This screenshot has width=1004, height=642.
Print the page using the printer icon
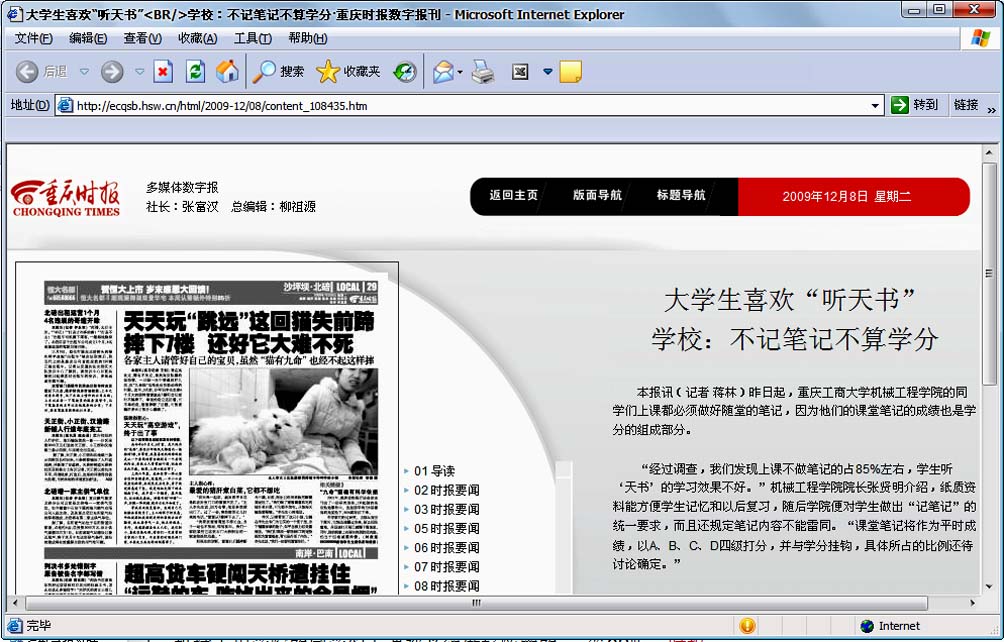(x=483, y=72)
